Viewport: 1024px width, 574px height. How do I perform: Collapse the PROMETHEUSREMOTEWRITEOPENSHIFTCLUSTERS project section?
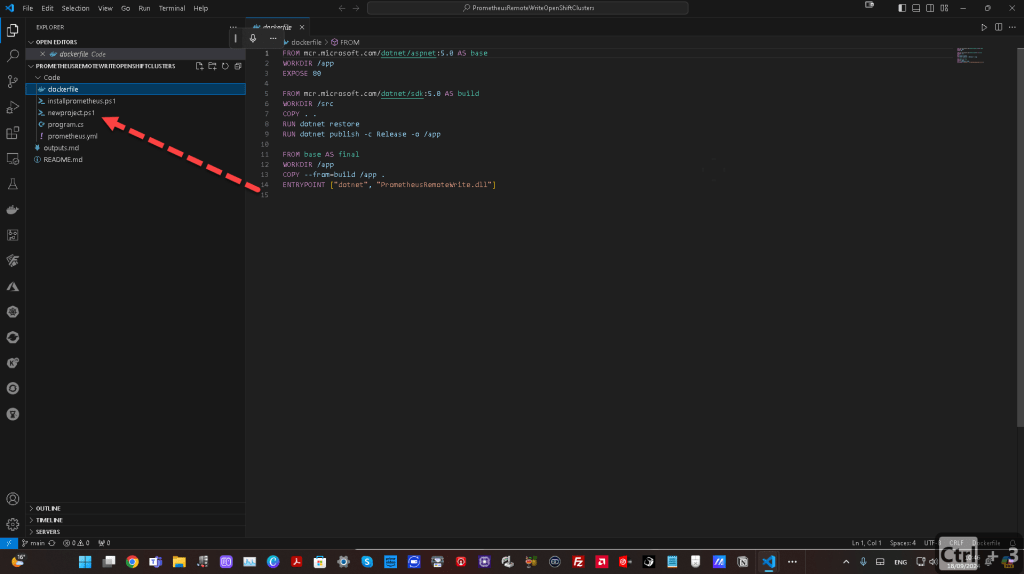(105, 66)
